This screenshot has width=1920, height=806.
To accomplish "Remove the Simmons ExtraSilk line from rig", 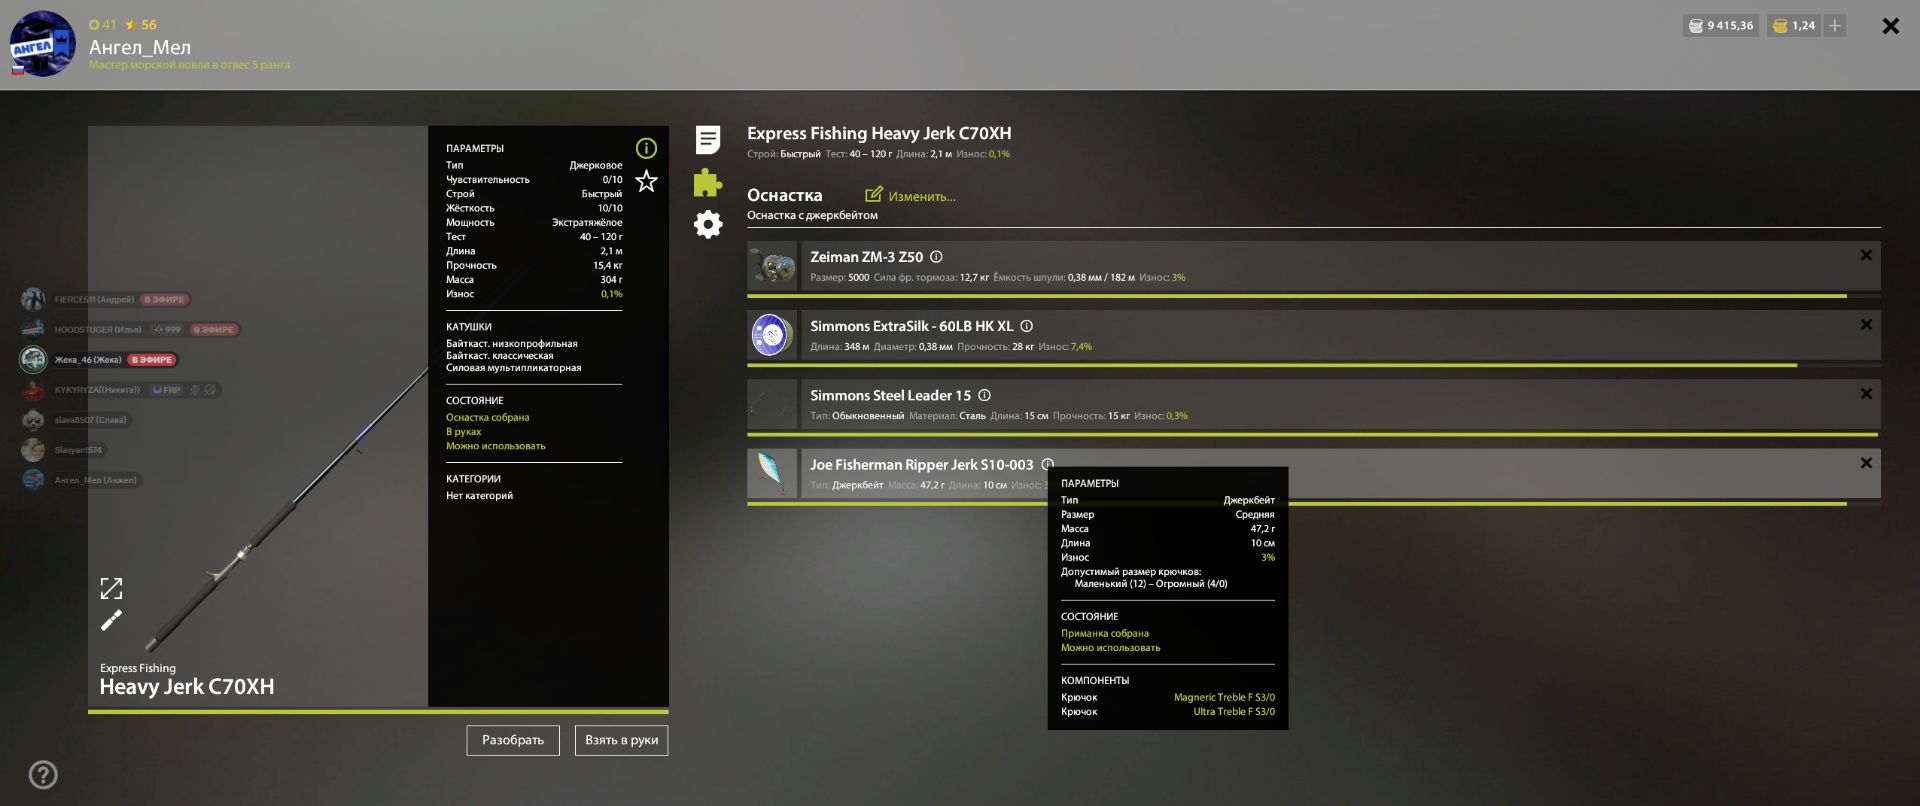I will pos(1866,324).
